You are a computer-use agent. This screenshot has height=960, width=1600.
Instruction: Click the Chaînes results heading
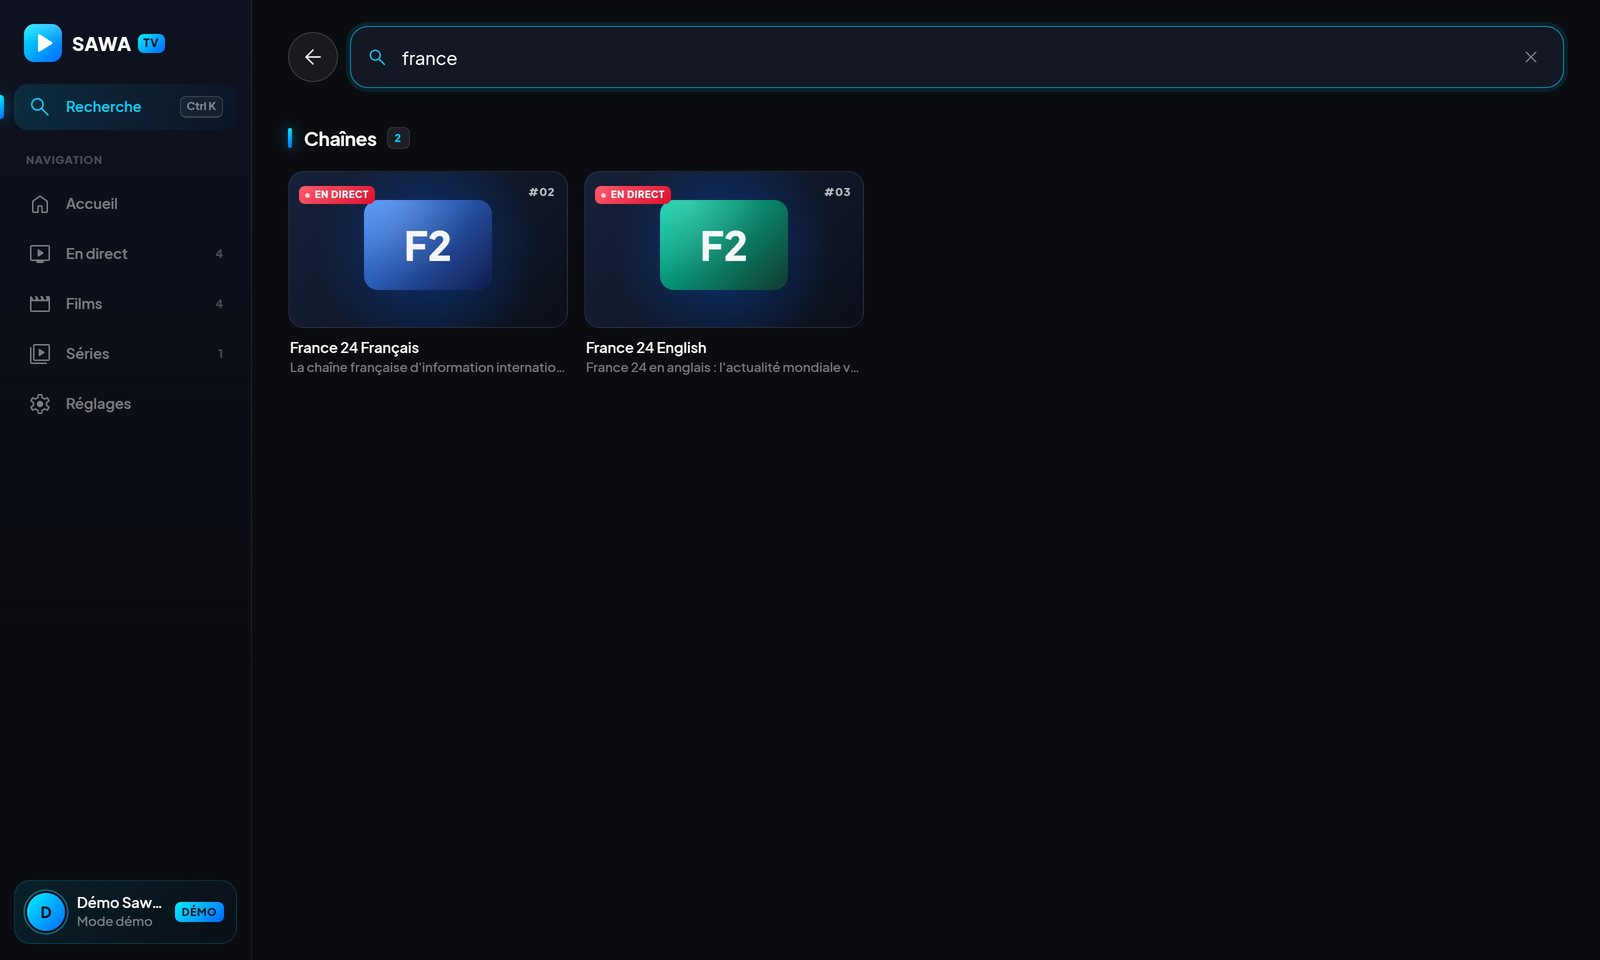[x=340, y=139]
